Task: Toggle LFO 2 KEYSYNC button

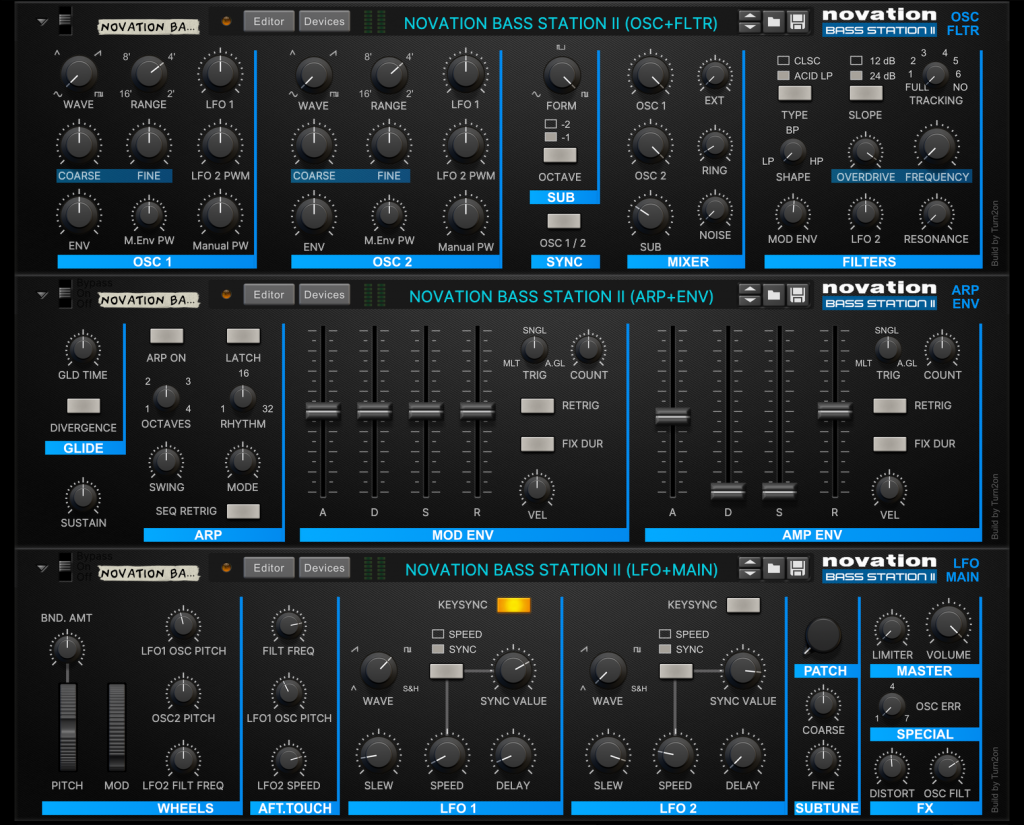Action: pos(743,605)
